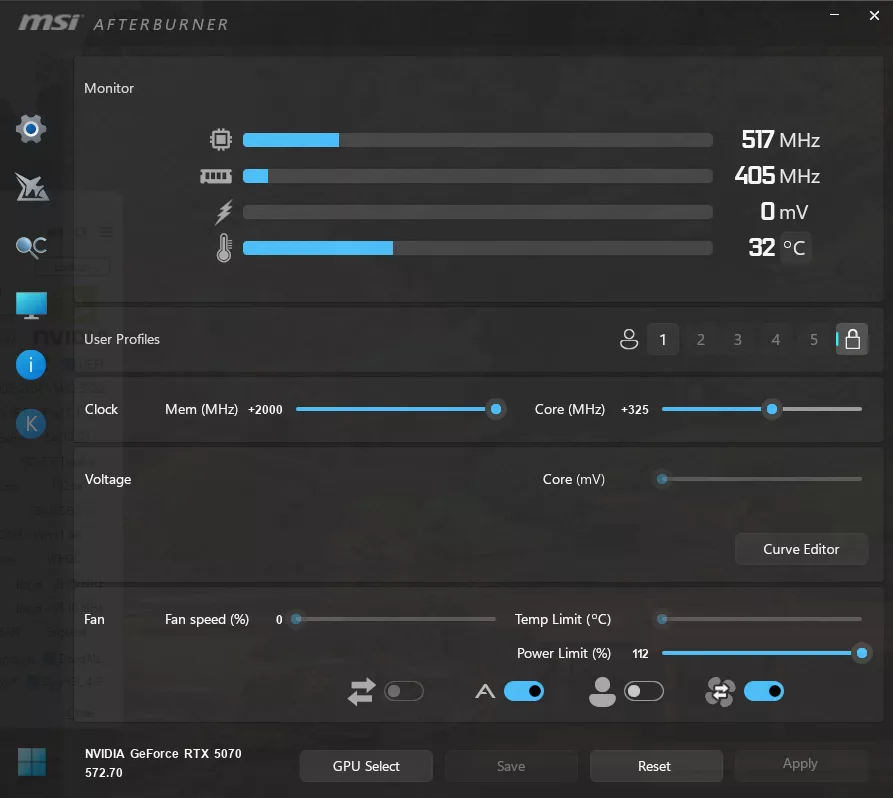
Task: Click the Power Limit value 112
Action: (641, 654)
